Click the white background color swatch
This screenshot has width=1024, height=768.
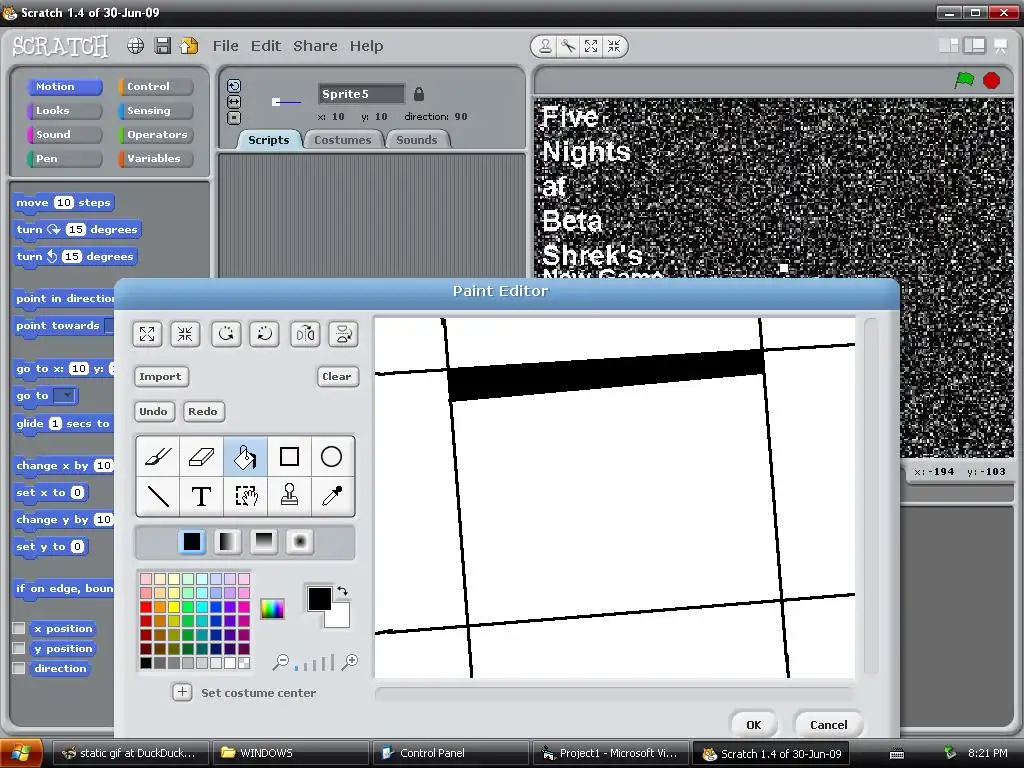click(340, 616)
